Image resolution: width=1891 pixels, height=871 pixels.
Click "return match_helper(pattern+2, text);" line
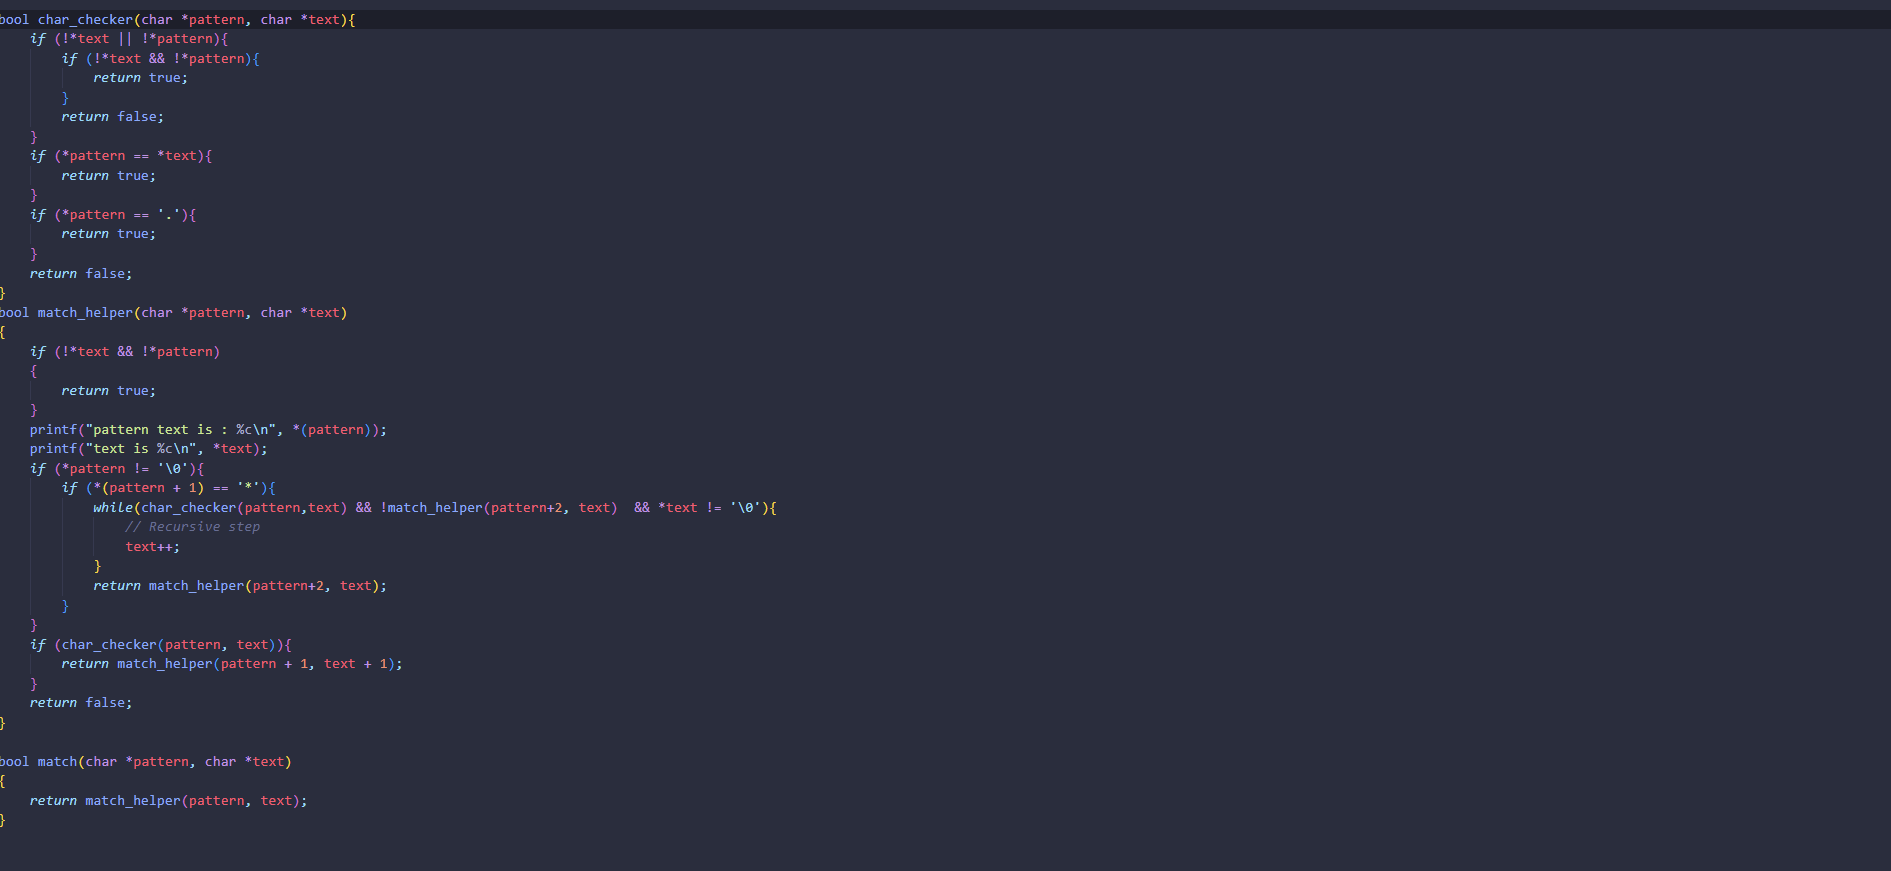coord(240,586)
